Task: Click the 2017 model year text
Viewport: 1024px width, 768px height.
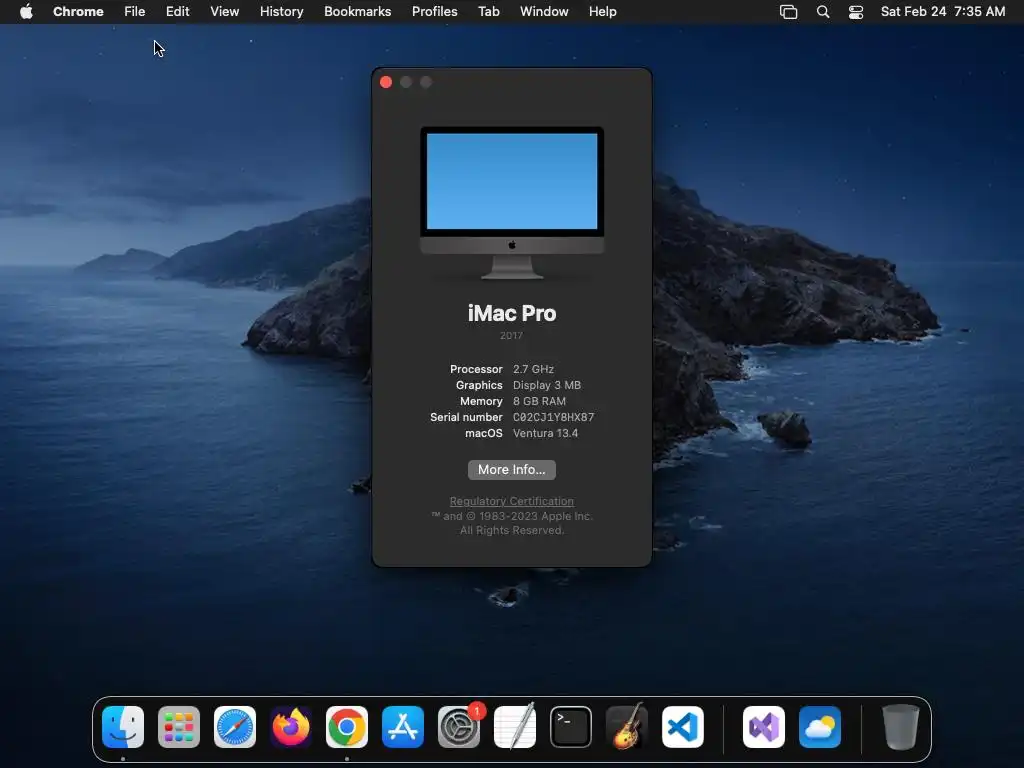Action: (x=511, y=335)
